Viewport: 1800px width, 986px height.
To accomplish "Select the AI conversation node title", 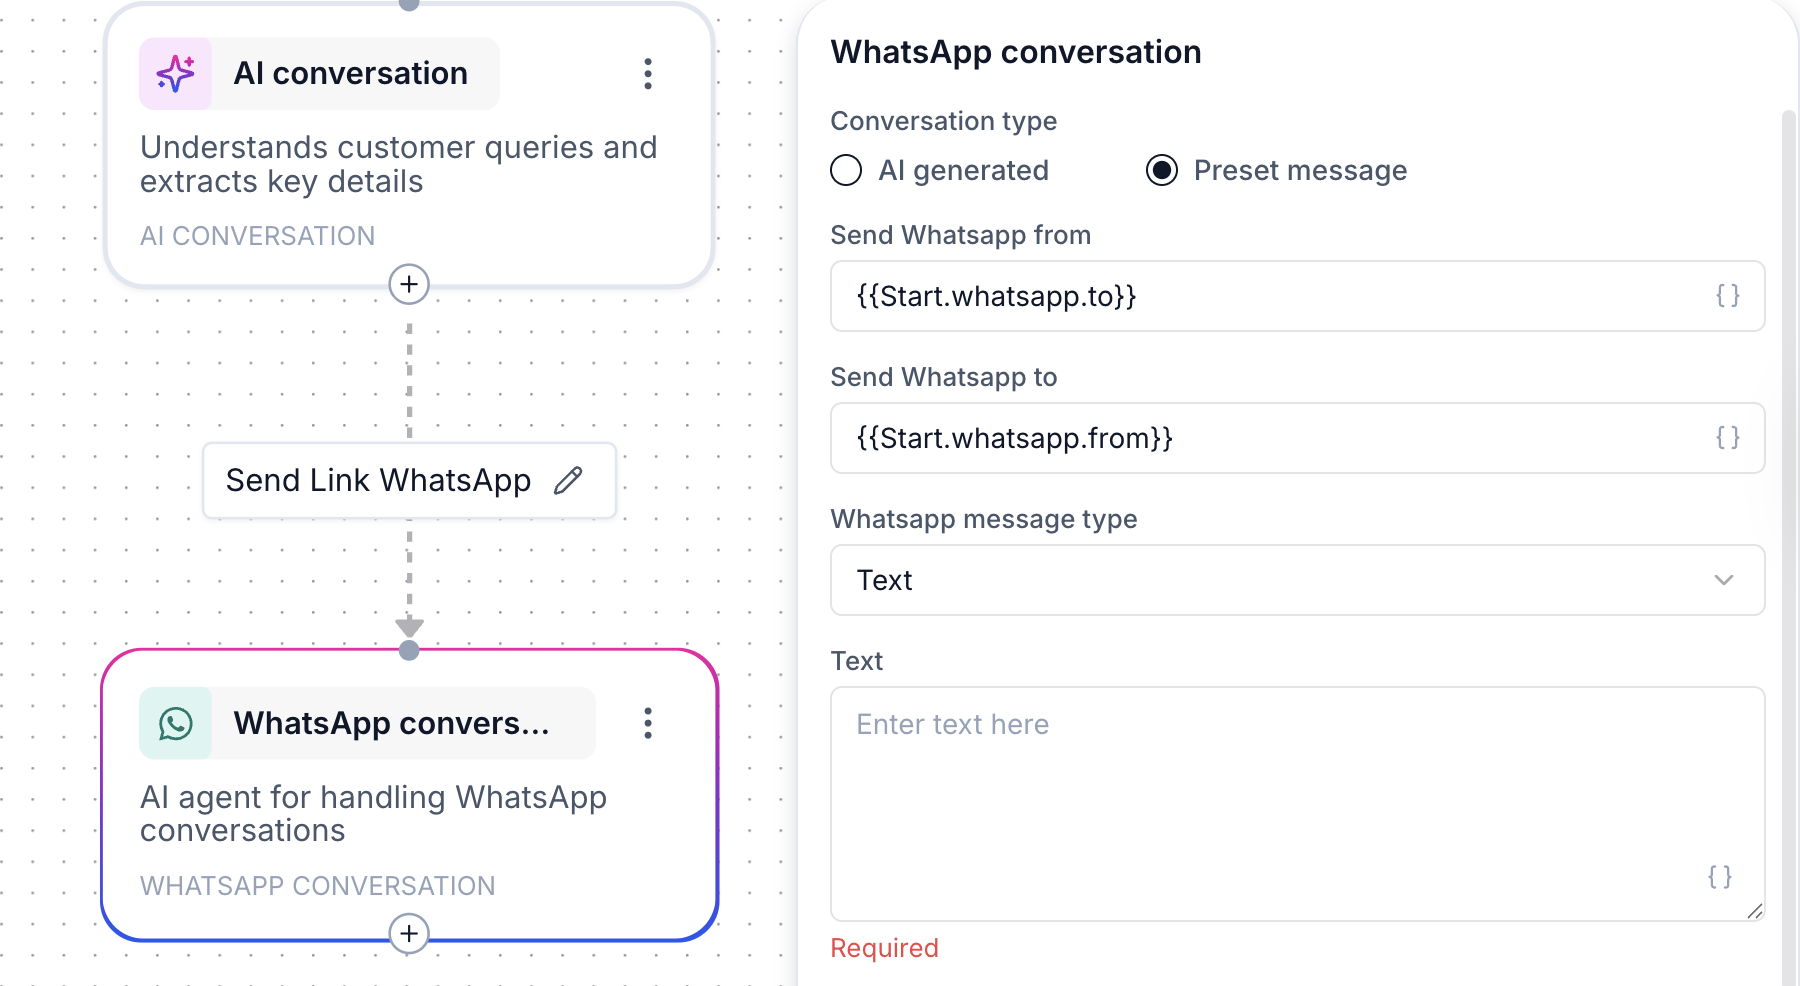I will point(351,74).
